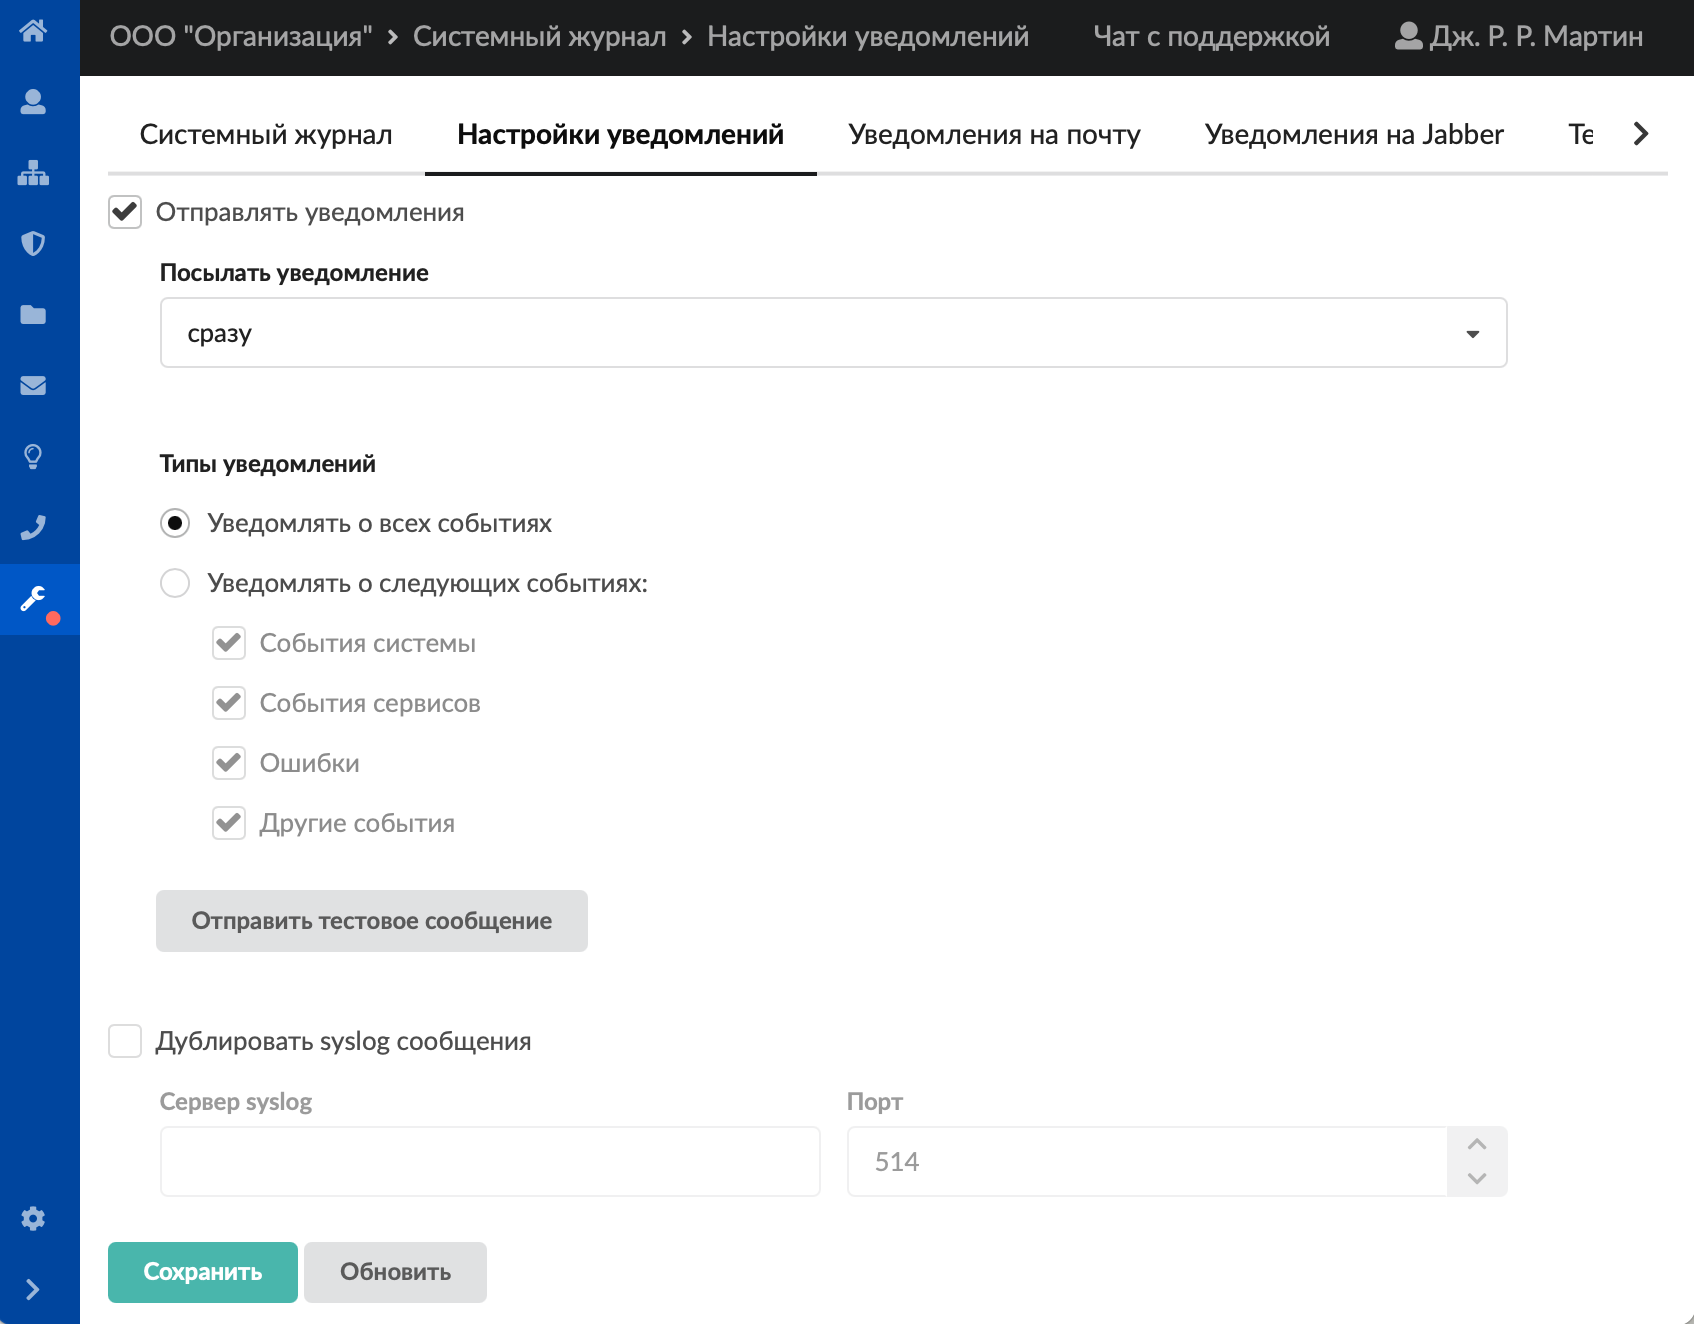Click Настройки уведомлений breadcrumb in header
This screenshot has height=1324, width=1694.
[x=868, y=36]
